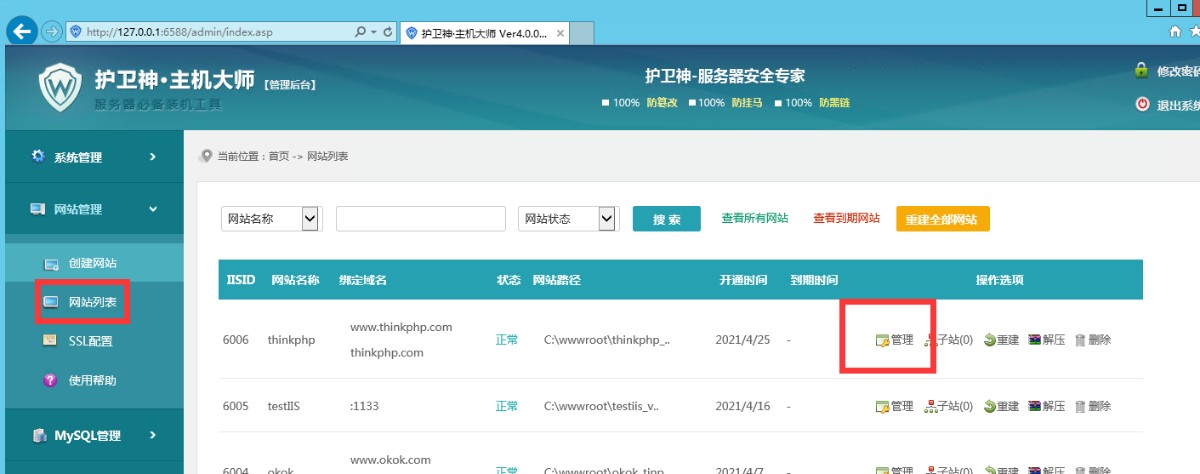Click the 修改密码 lock icon
Image resolution: width=1200 pixels, height=474 pixels.
point(1141,71)
